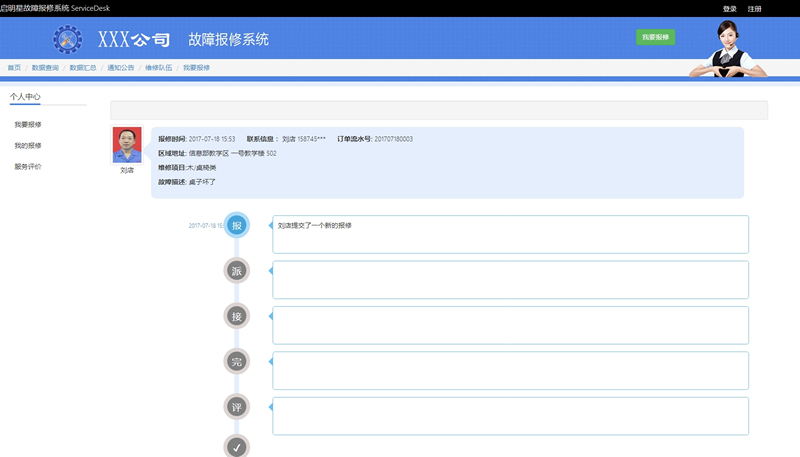
Task: Open 数据查询 in the navigation bar
Action: [45, 67]
